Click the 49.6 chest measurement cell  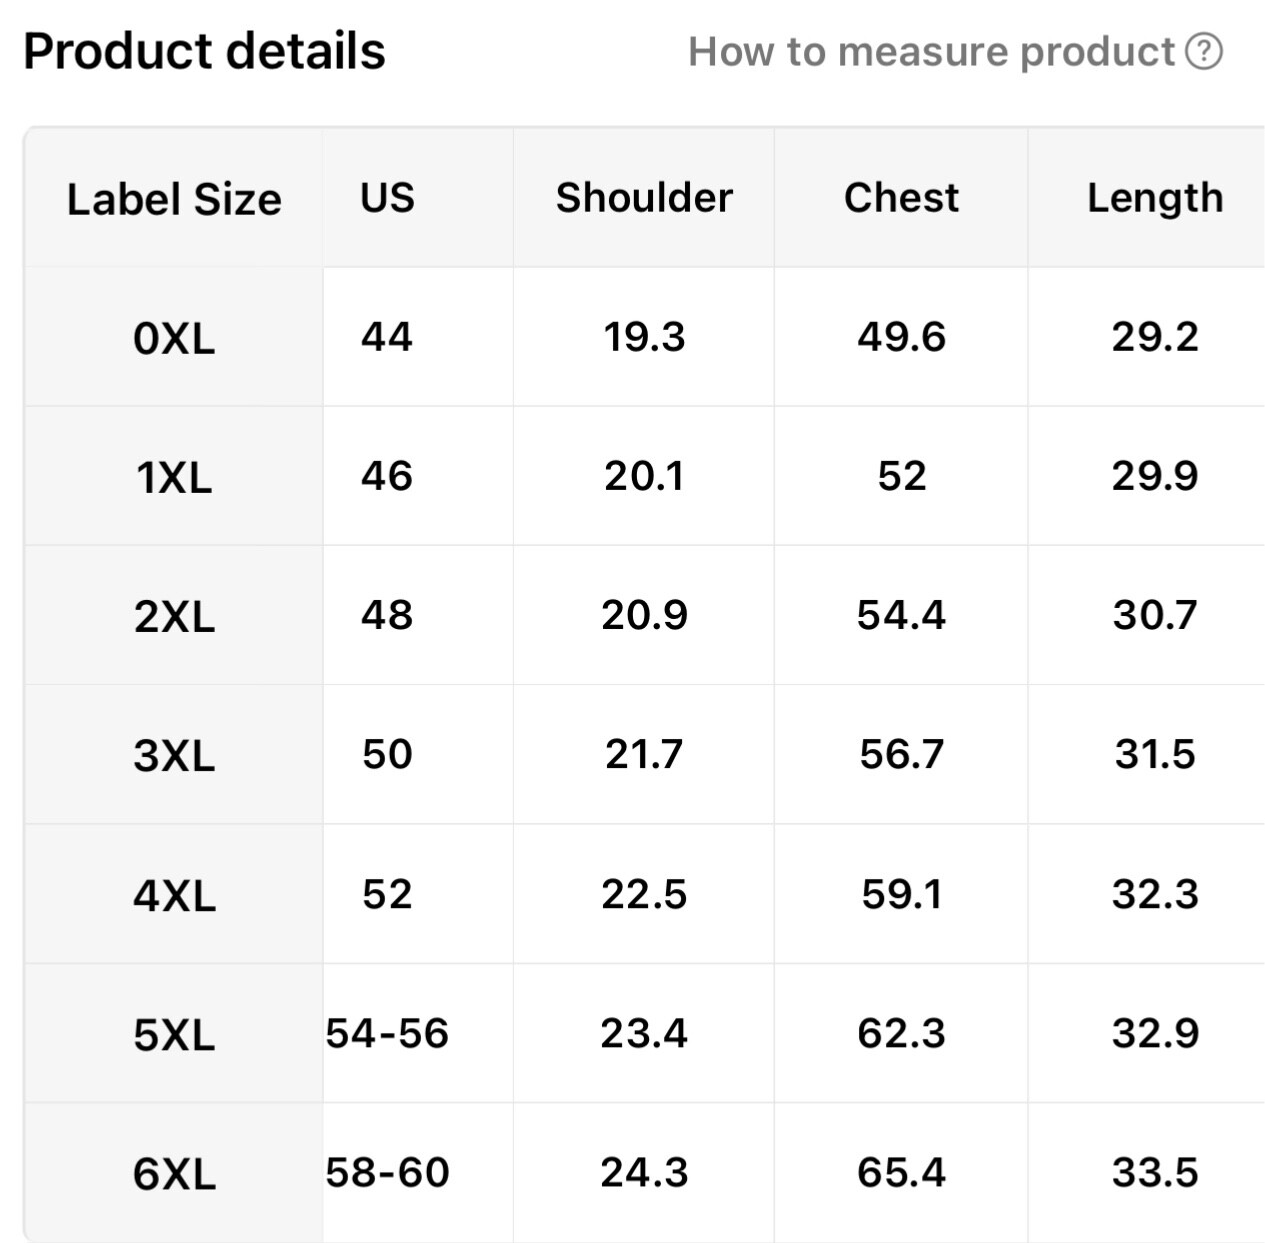(901, 337)
